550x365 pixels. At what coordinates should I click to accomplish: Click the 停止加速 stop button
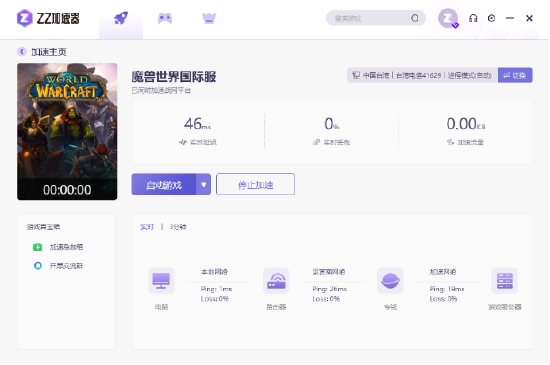pyautogui.click(x=255, y=184)
